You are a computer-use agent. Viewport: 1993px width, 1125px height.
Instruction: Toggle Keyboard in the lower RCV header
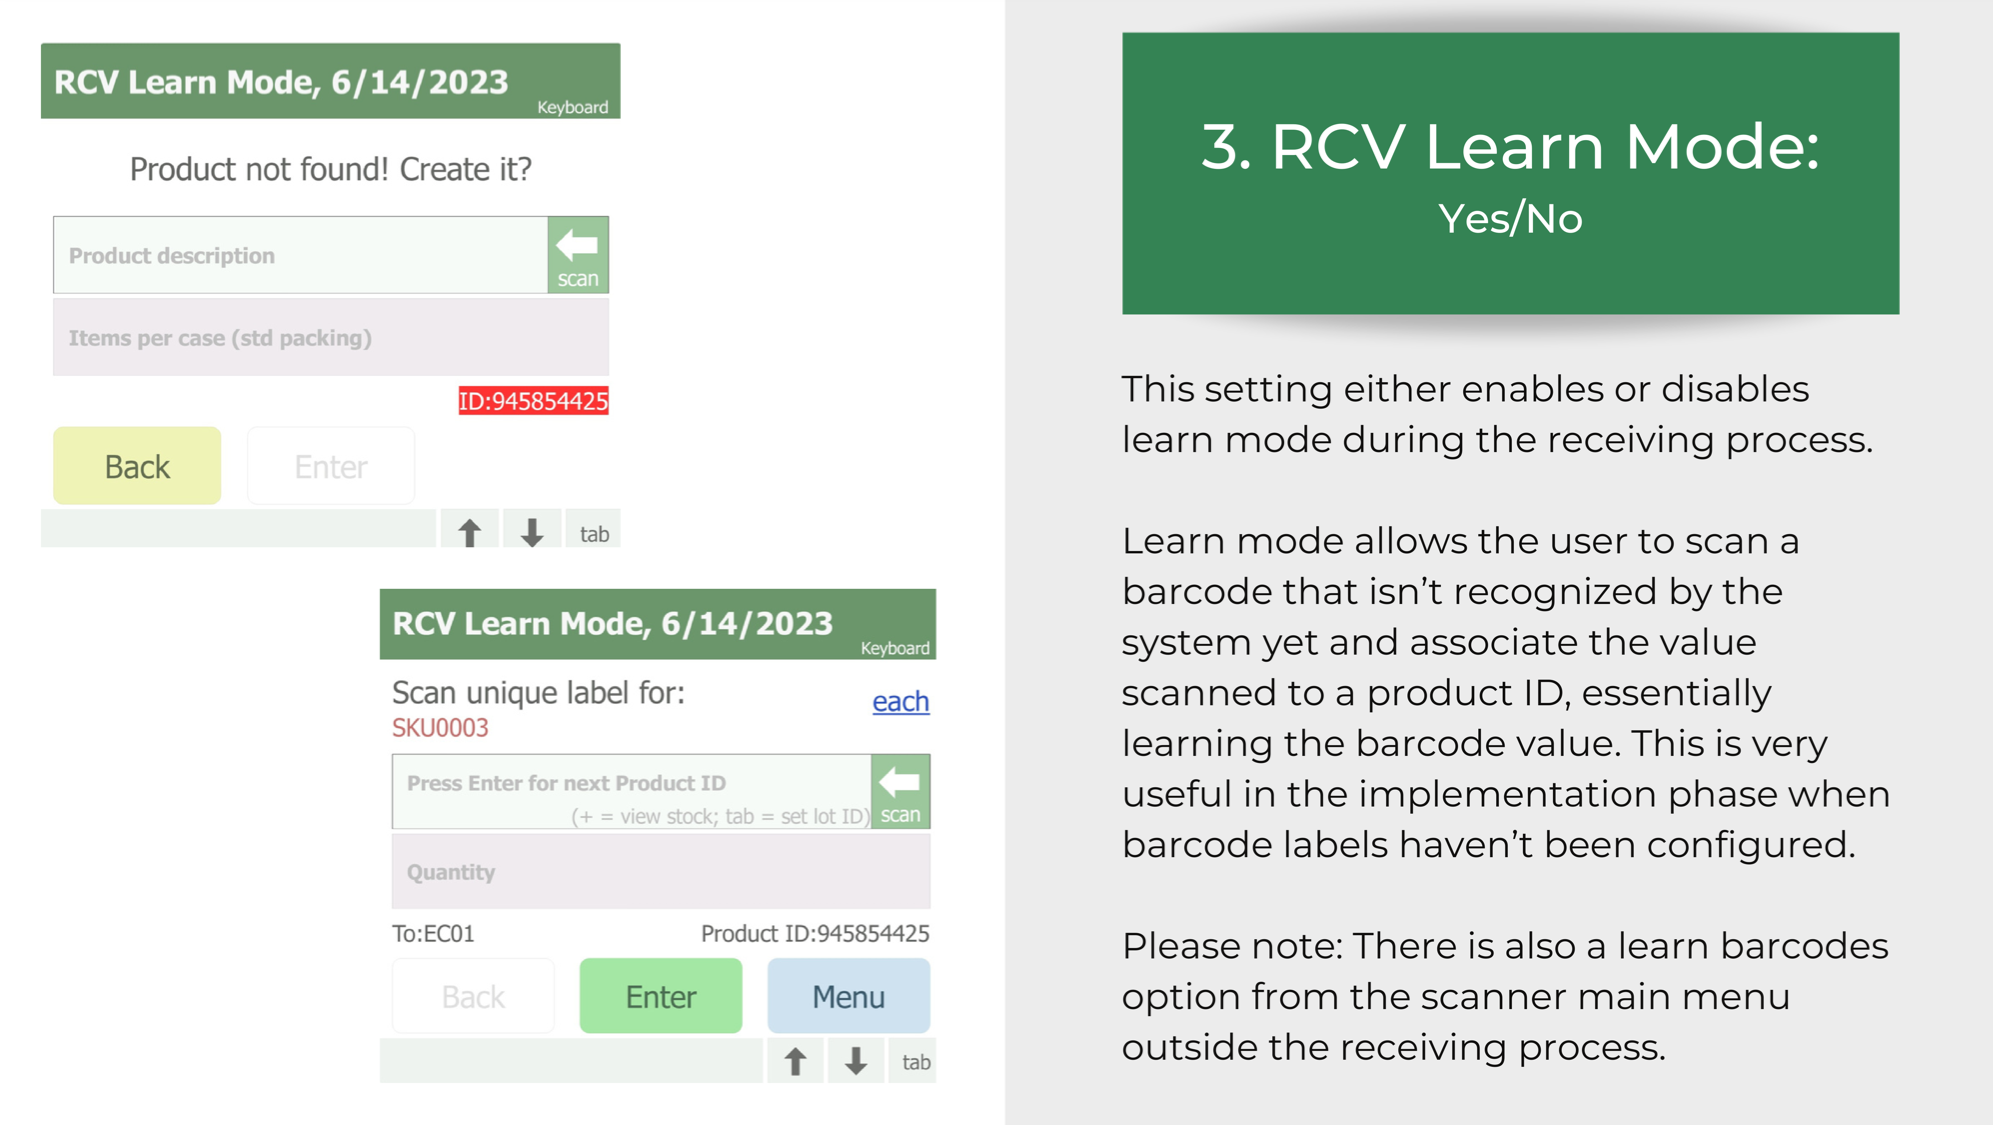pos(895,648)
